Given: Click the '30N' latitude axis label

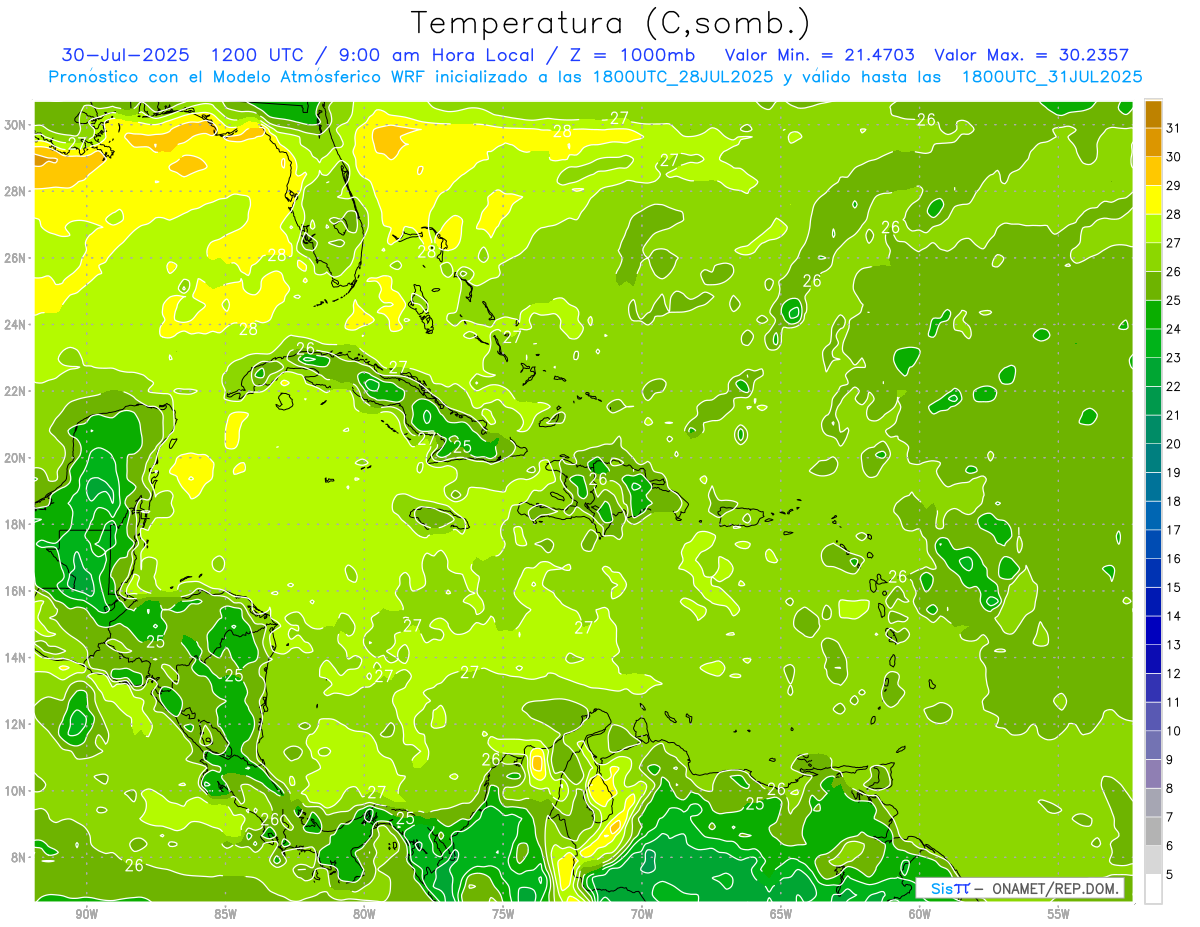Looking at the screenshot, I should click(x=17, y=124).
